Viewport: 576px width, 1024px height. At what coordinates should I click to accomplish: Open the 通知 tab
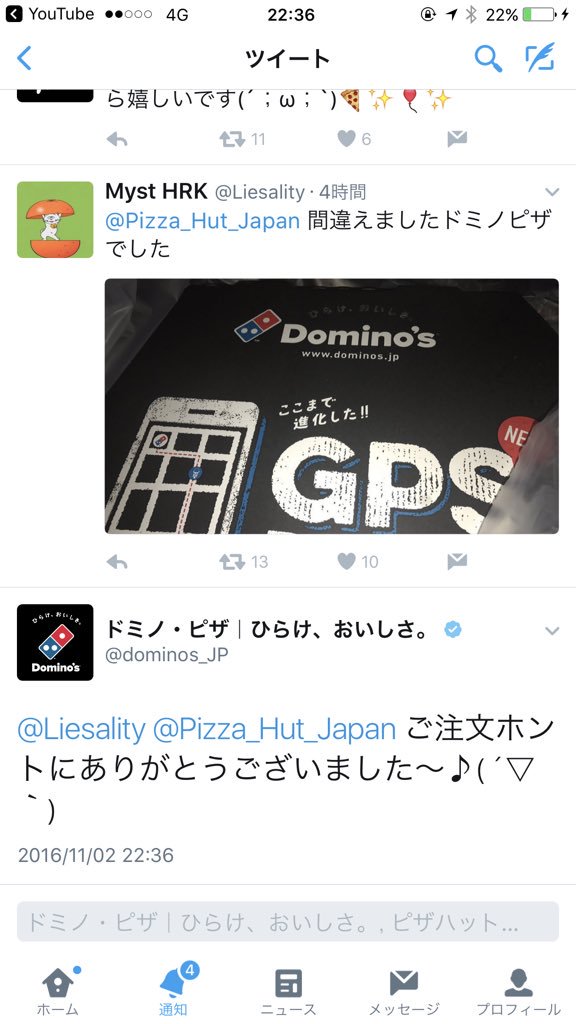tap(174, 990)
